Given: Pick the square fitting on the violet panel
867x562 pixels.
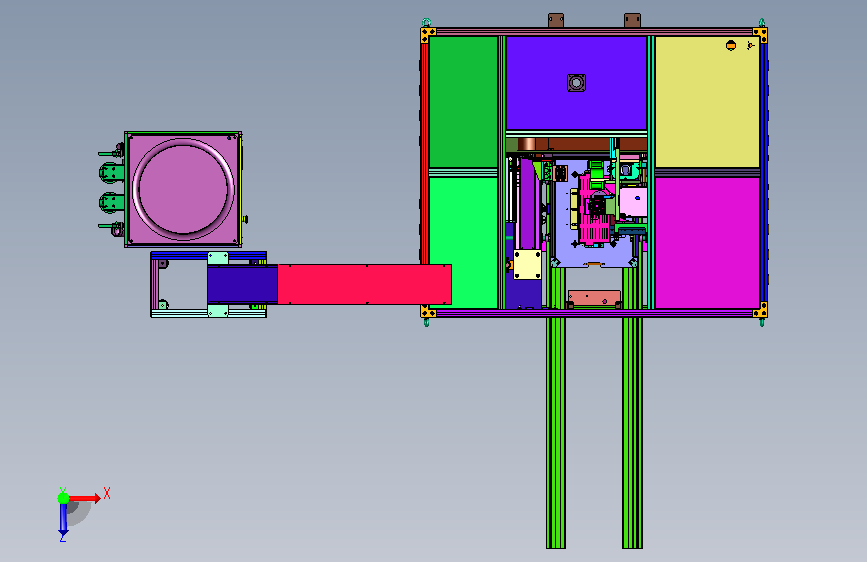Looking at the screenshot, I should (576, 83).
